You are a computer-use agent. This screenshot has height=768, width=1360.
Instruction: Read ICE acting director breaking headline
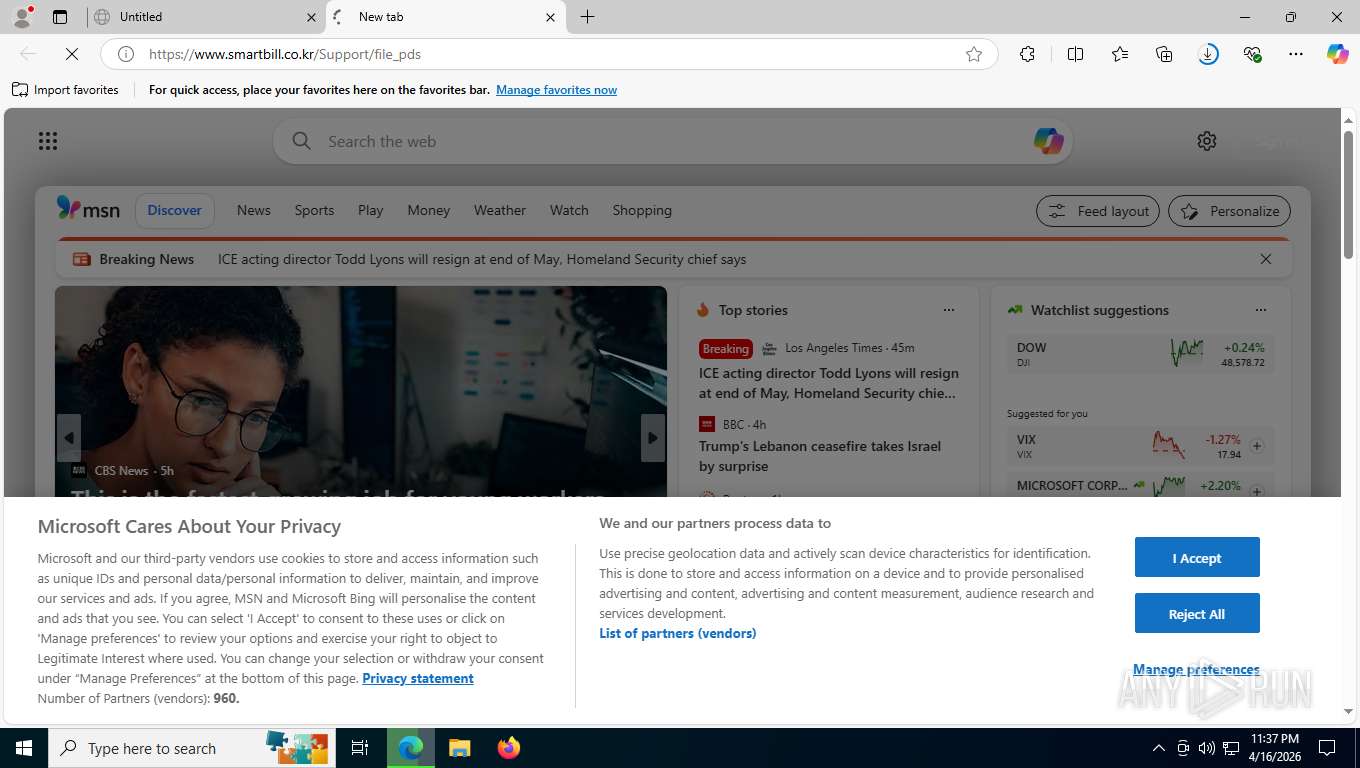(482, 259)
